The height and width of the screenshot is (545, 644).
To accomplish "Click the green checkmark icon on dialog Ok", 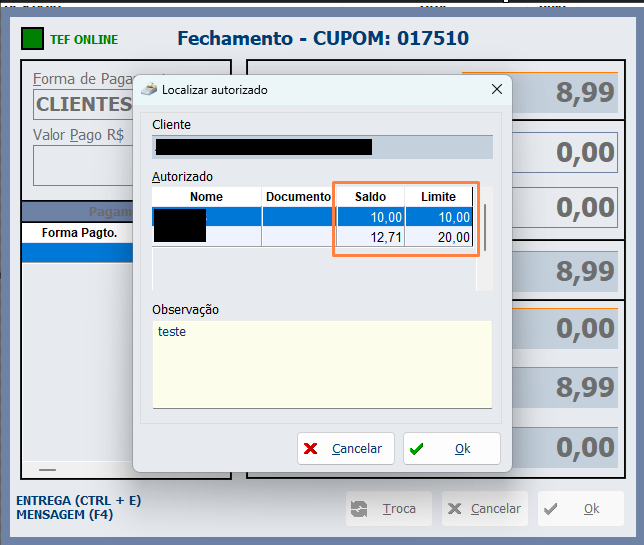I will 417,449.
